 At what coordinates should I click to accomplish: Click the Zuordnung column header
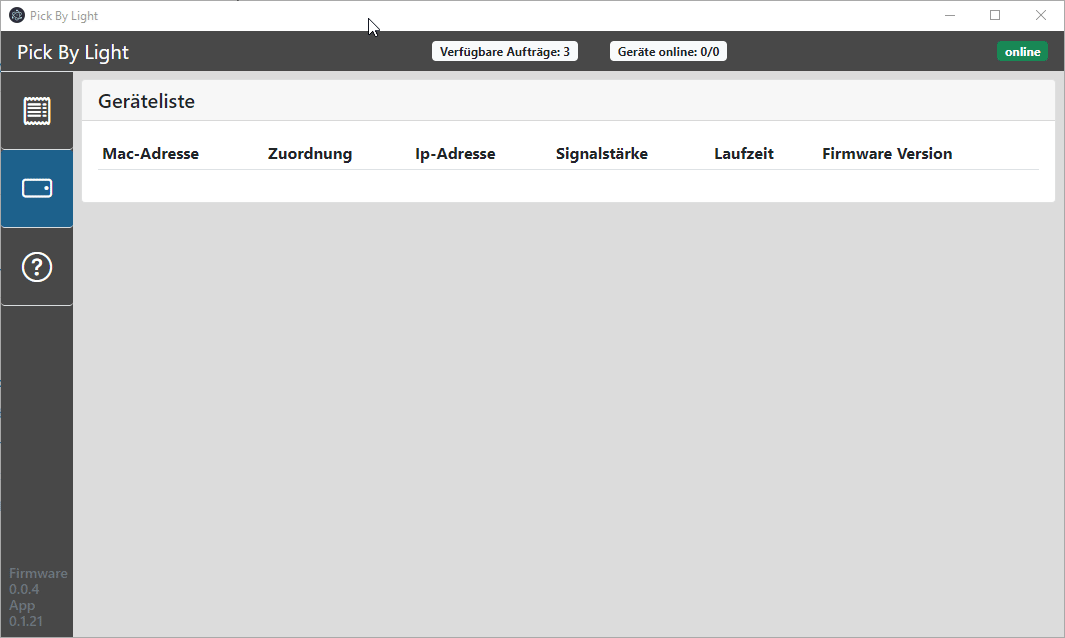310,154
